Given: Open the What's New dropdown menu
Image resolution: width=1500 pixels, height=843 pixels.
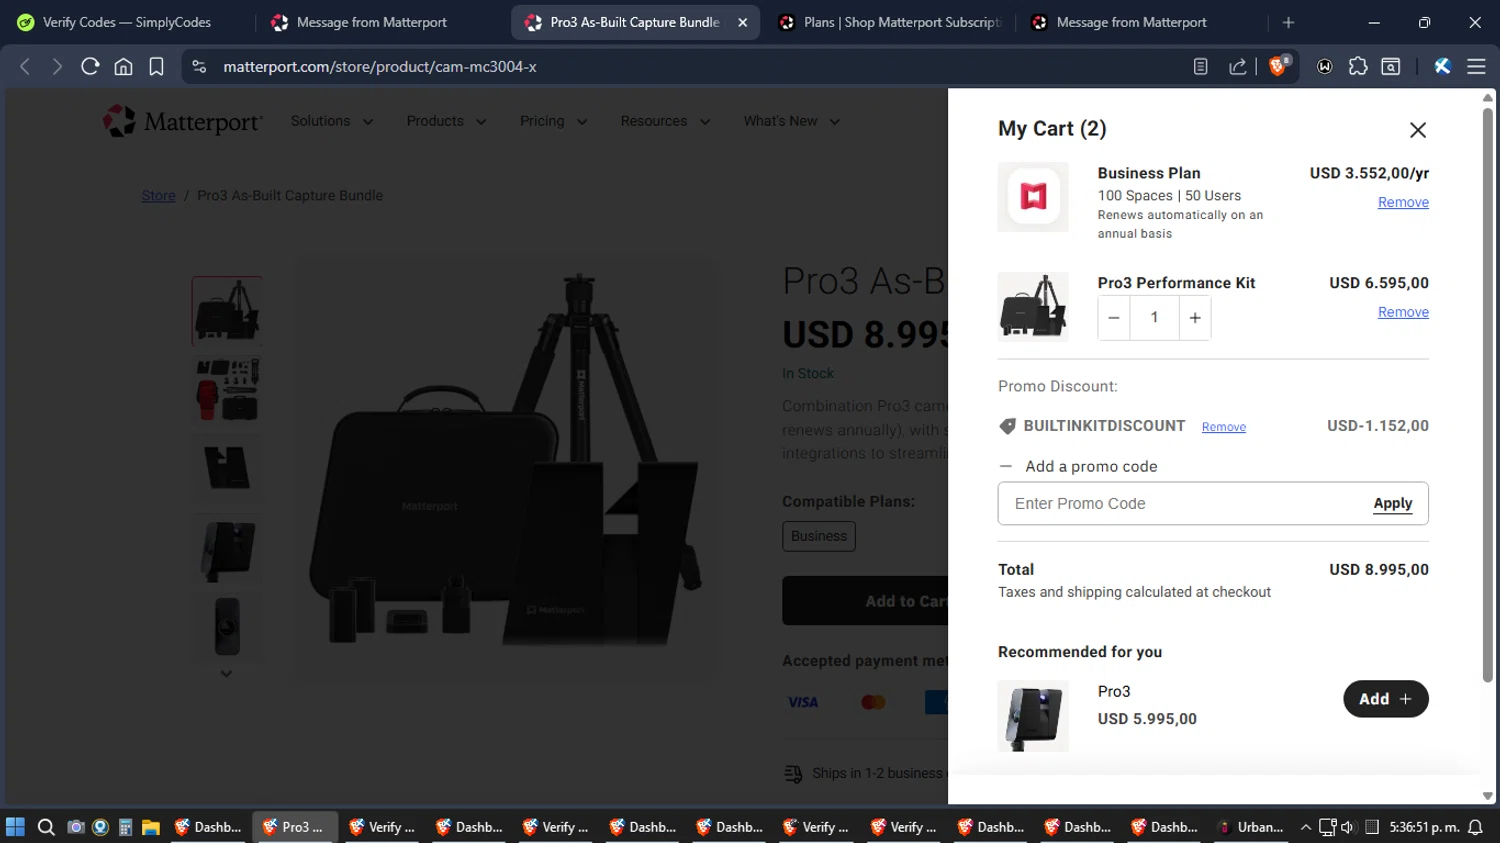Looking at the screenshot, I should pos(791,121).
